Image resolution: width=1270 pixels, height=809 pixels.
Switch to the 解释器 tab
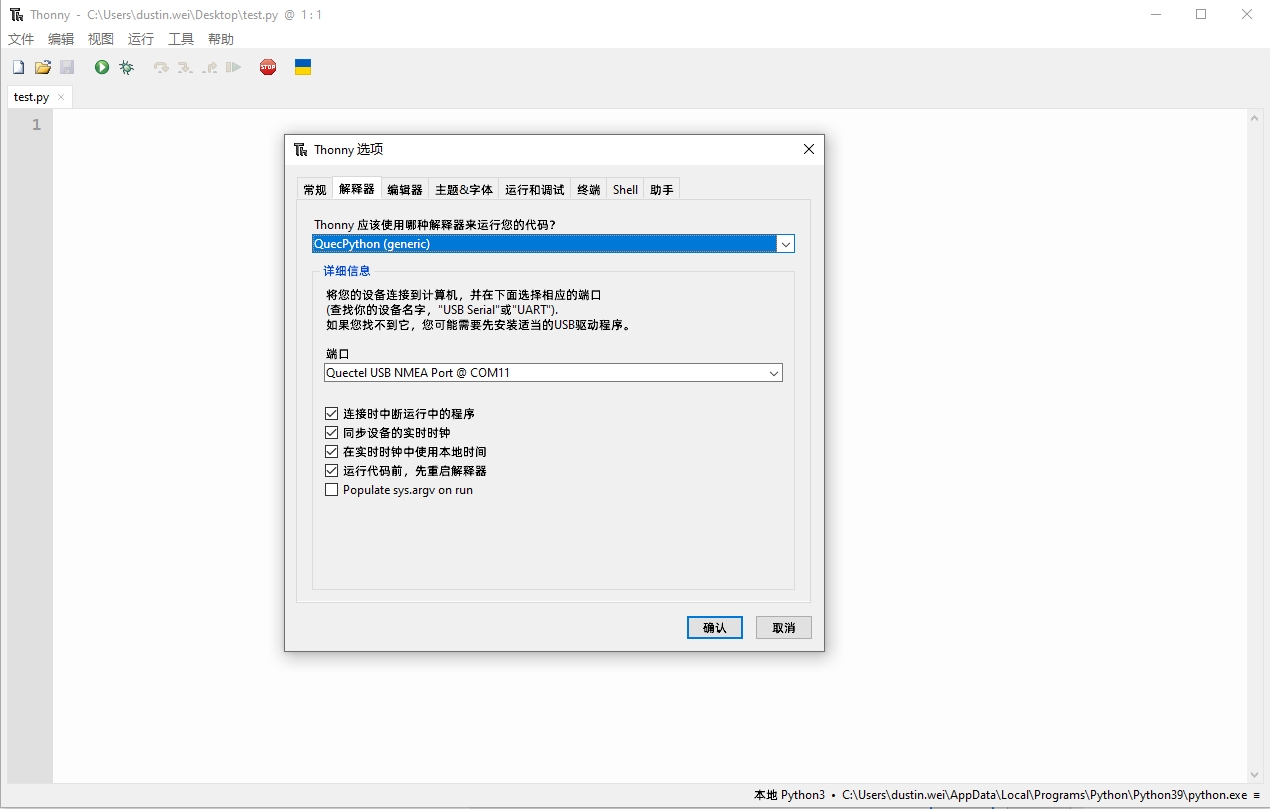357,188
